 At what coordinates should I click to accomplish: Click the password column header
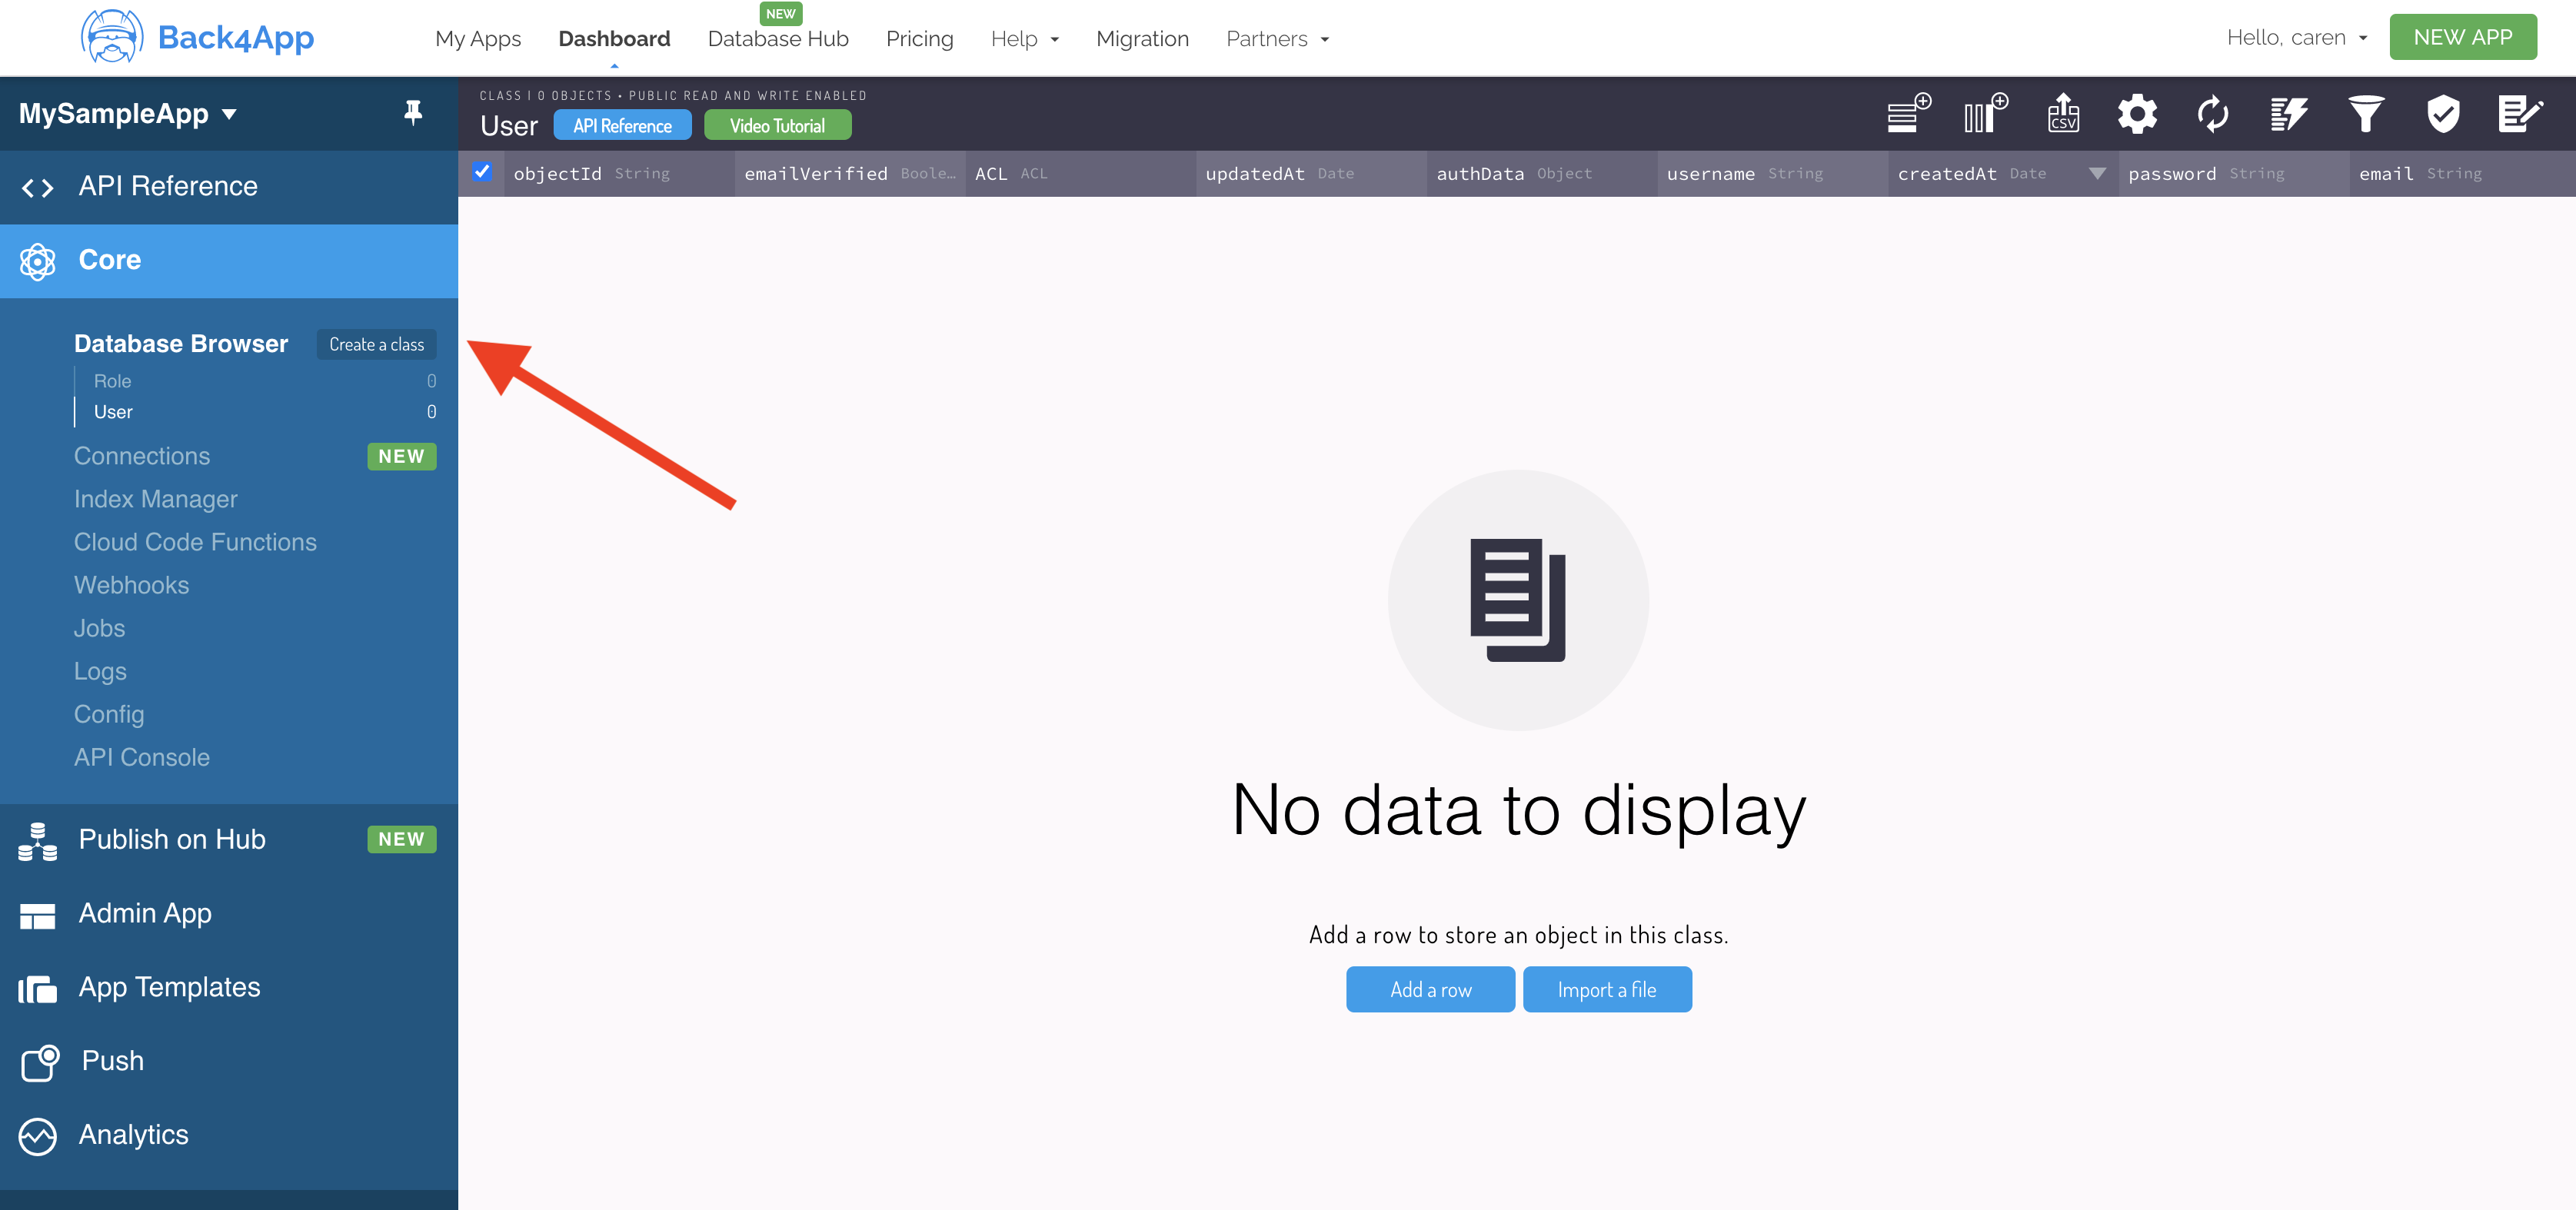[2234, 174]
